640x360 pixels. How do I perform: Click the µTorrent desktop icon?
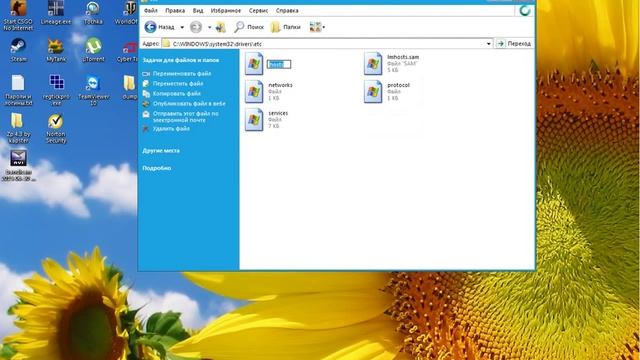[93, 50]
